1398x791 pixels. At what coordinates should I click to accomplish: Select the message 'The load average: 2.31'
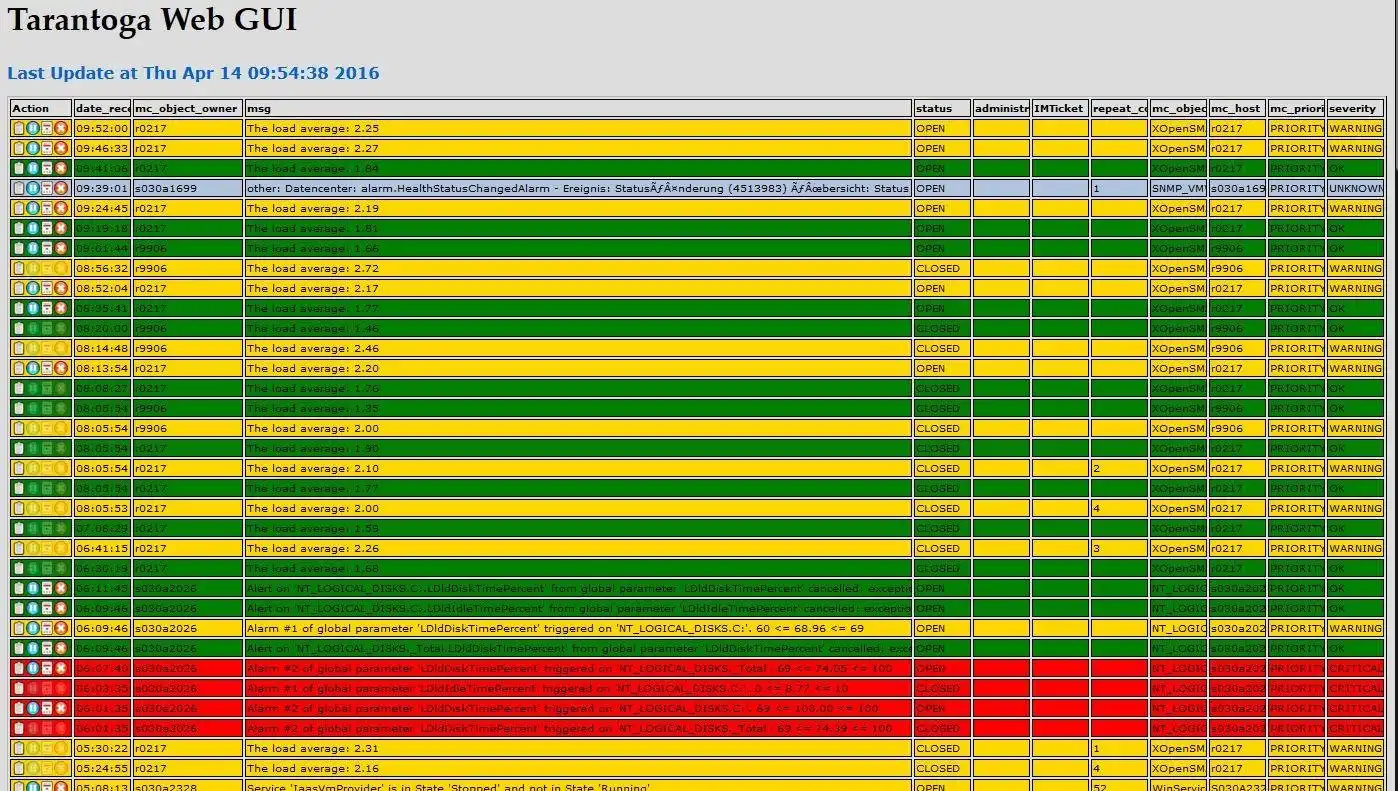click(x=313, y=748)
